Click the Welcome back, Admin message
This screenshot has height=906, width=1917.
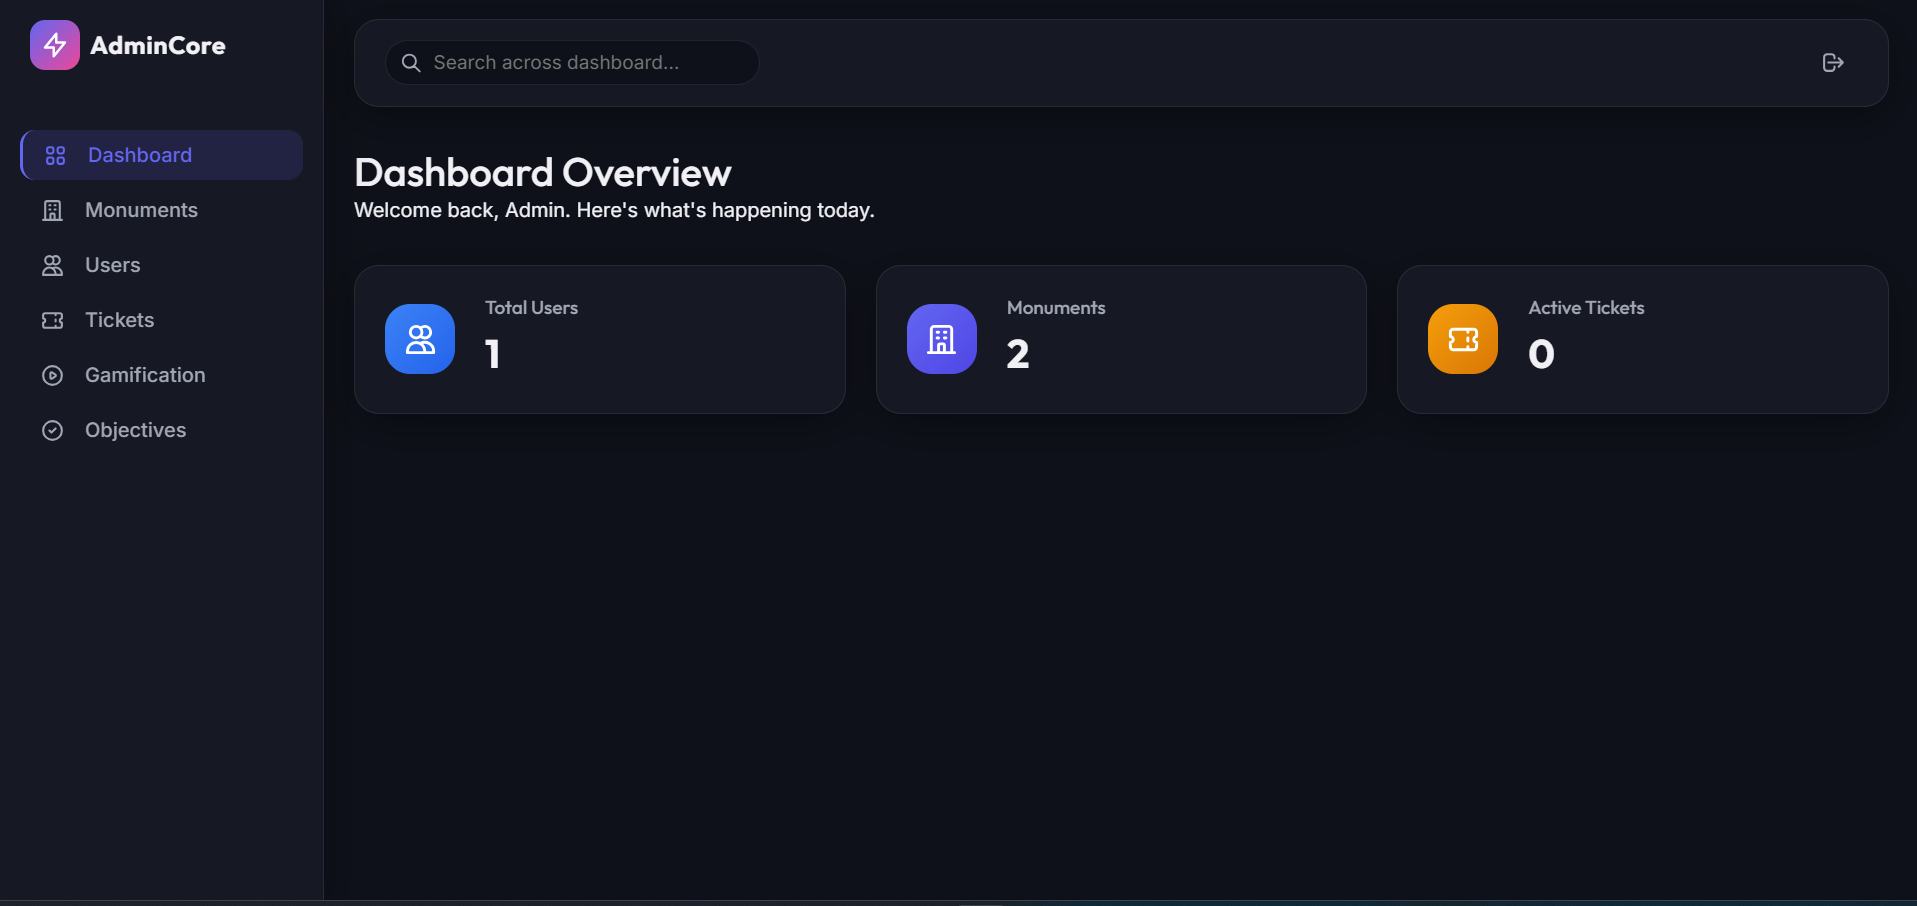click(614, 210)
